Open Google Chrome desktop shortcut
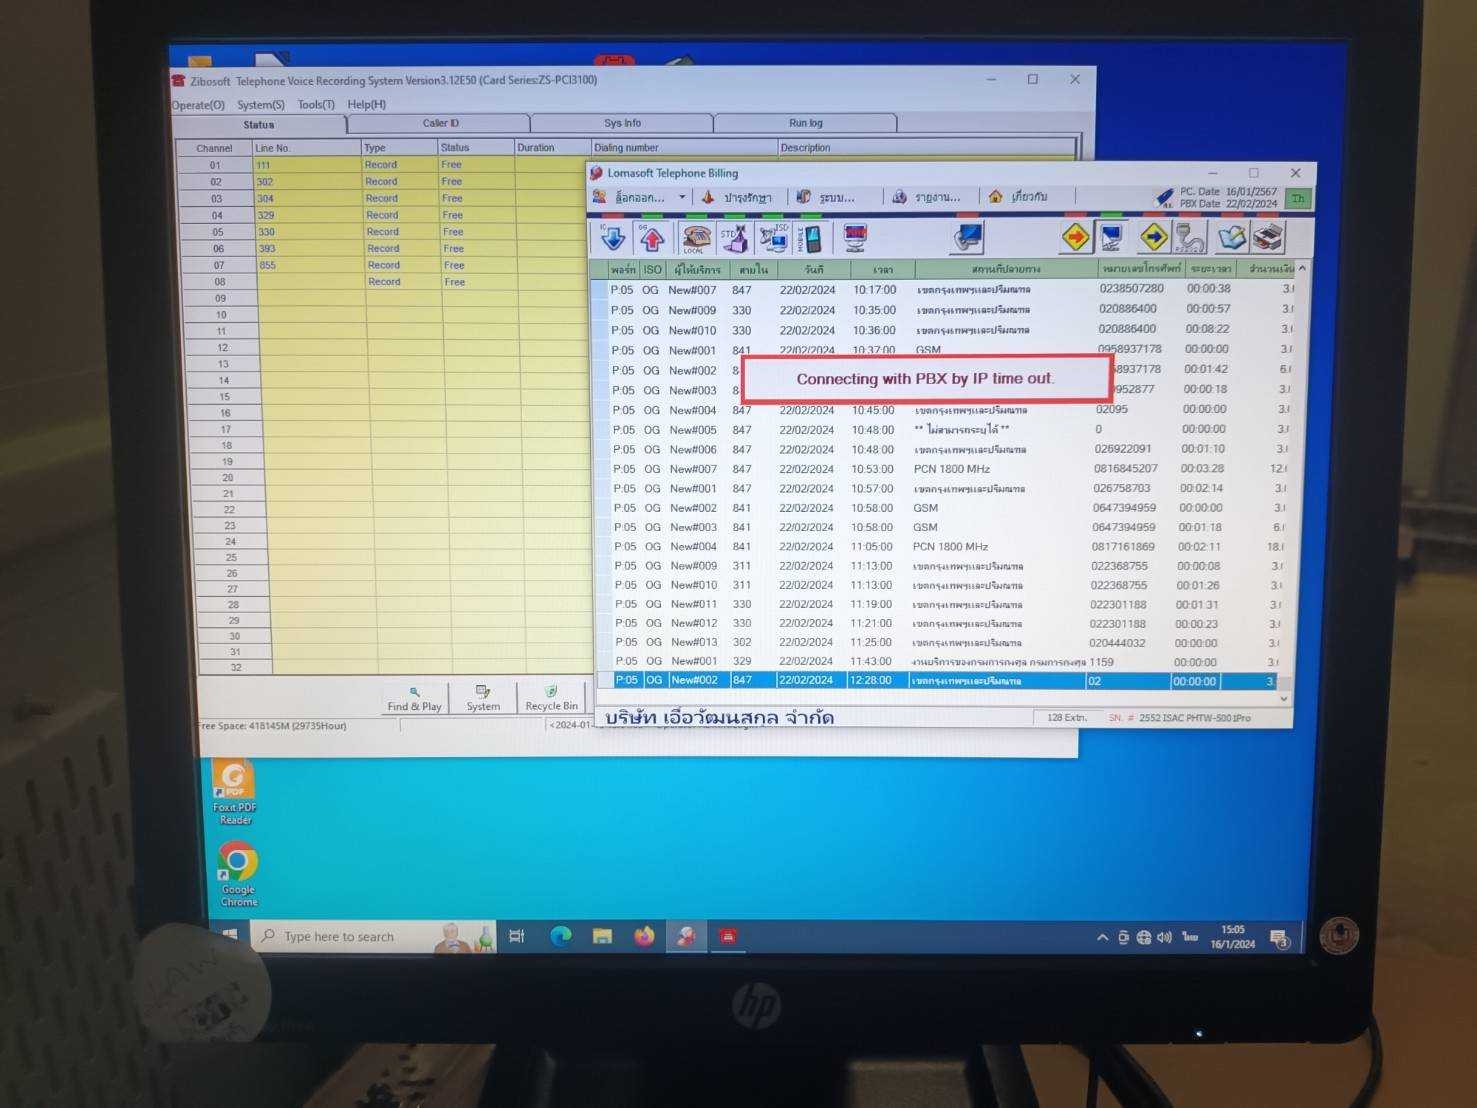The image size is (1477, 1108). pyautogui.click(x=238, y=874)
